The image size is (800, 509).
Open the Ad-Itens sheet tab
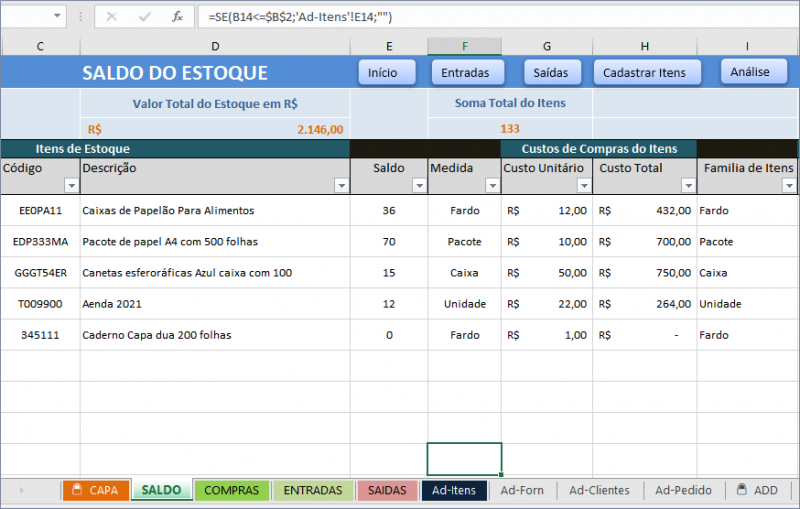[x=453, y=490]
